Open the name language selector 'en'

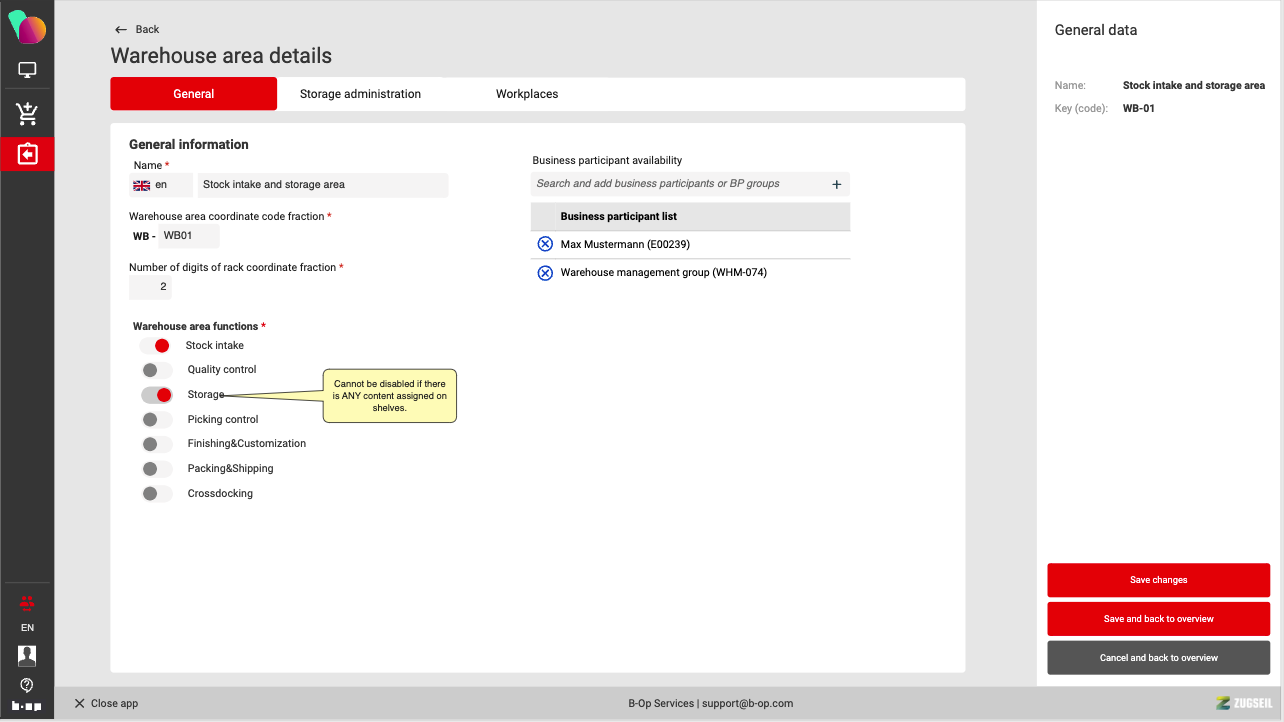click(x=160, y=185)
